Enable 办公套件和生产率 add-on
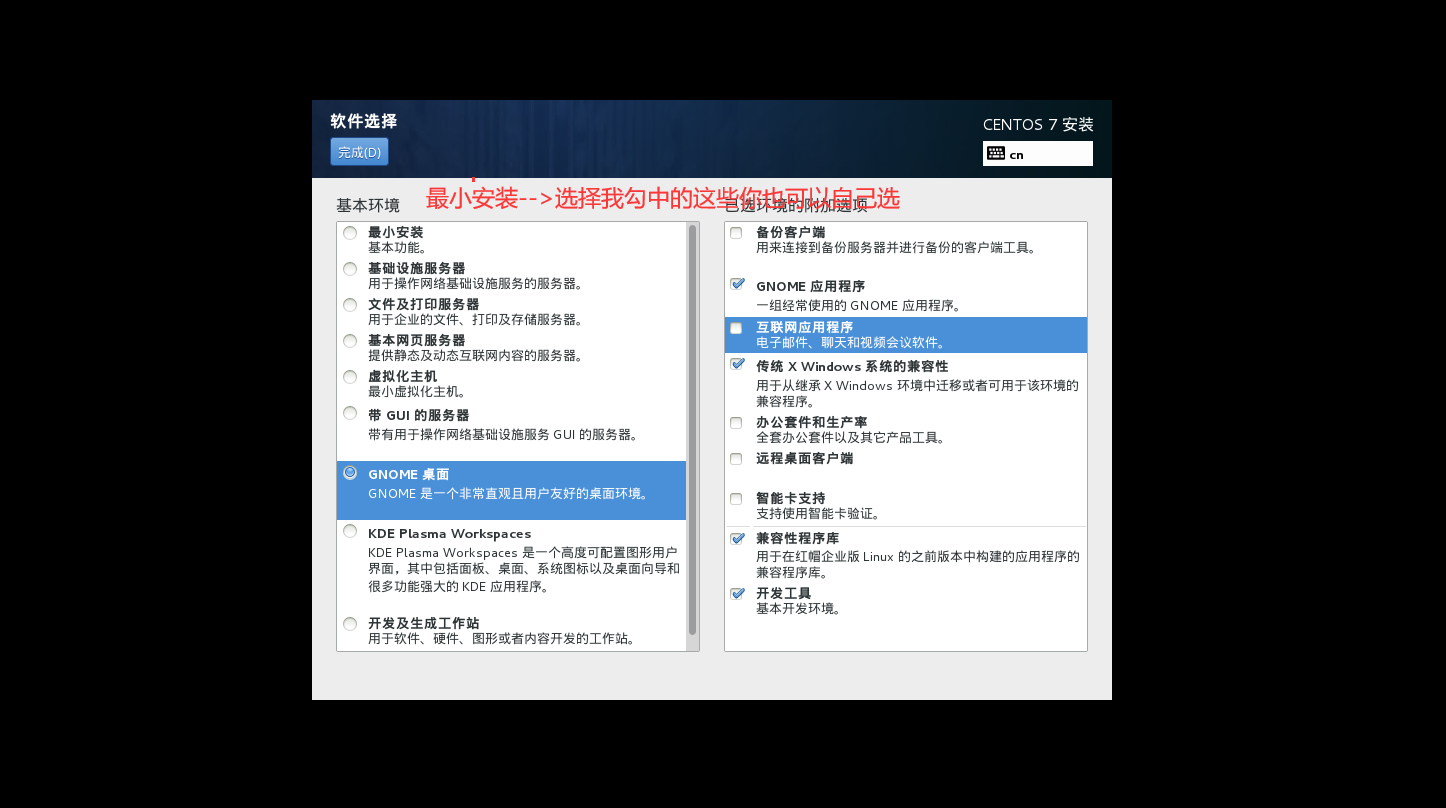Image resolution: width=1446 pixels, height=808 pixels. point(736,422)
